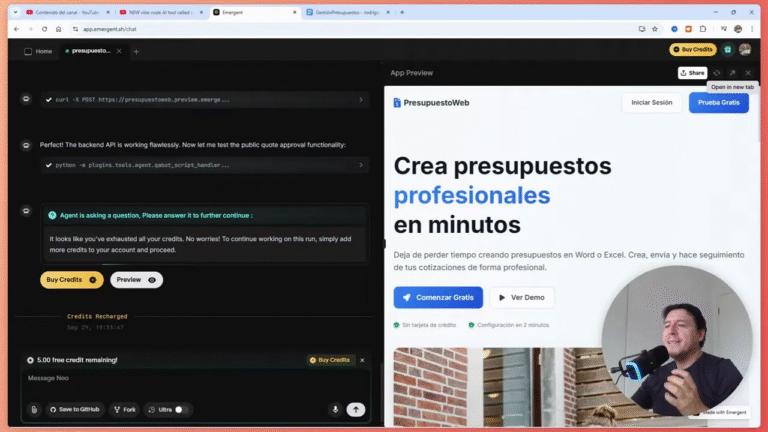
Task: Click the paperclip attach file icon
Action: [x=34, y=409]
